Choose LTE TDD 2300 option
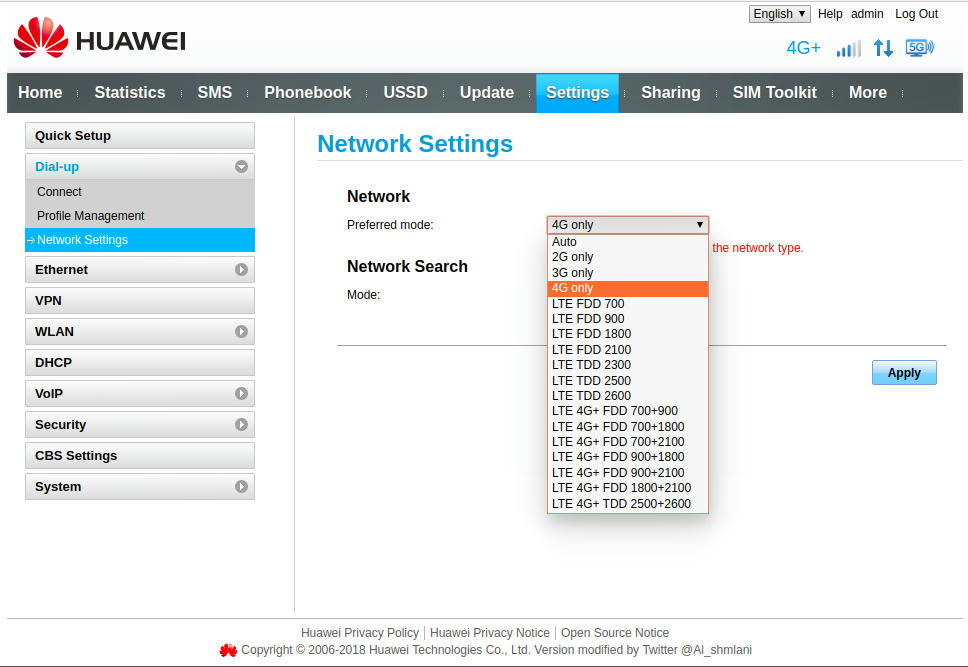The height and width of the screenshot is (667, 968). pyautogui.click(x=628, y=365)
